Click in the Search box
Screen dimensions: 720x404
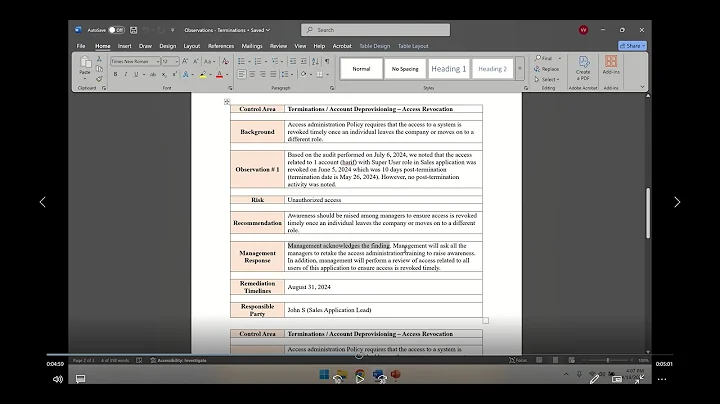[x=376, y=30]
